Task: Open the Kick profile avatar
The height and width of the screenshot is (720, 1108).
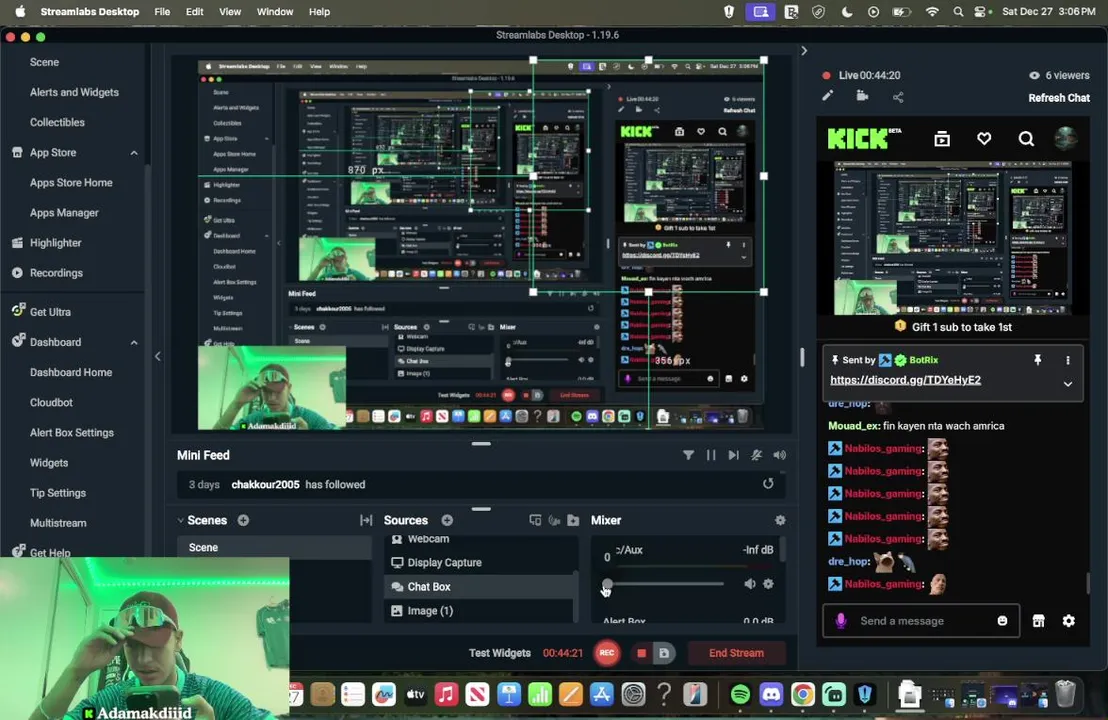Action: coord(1066,138)
